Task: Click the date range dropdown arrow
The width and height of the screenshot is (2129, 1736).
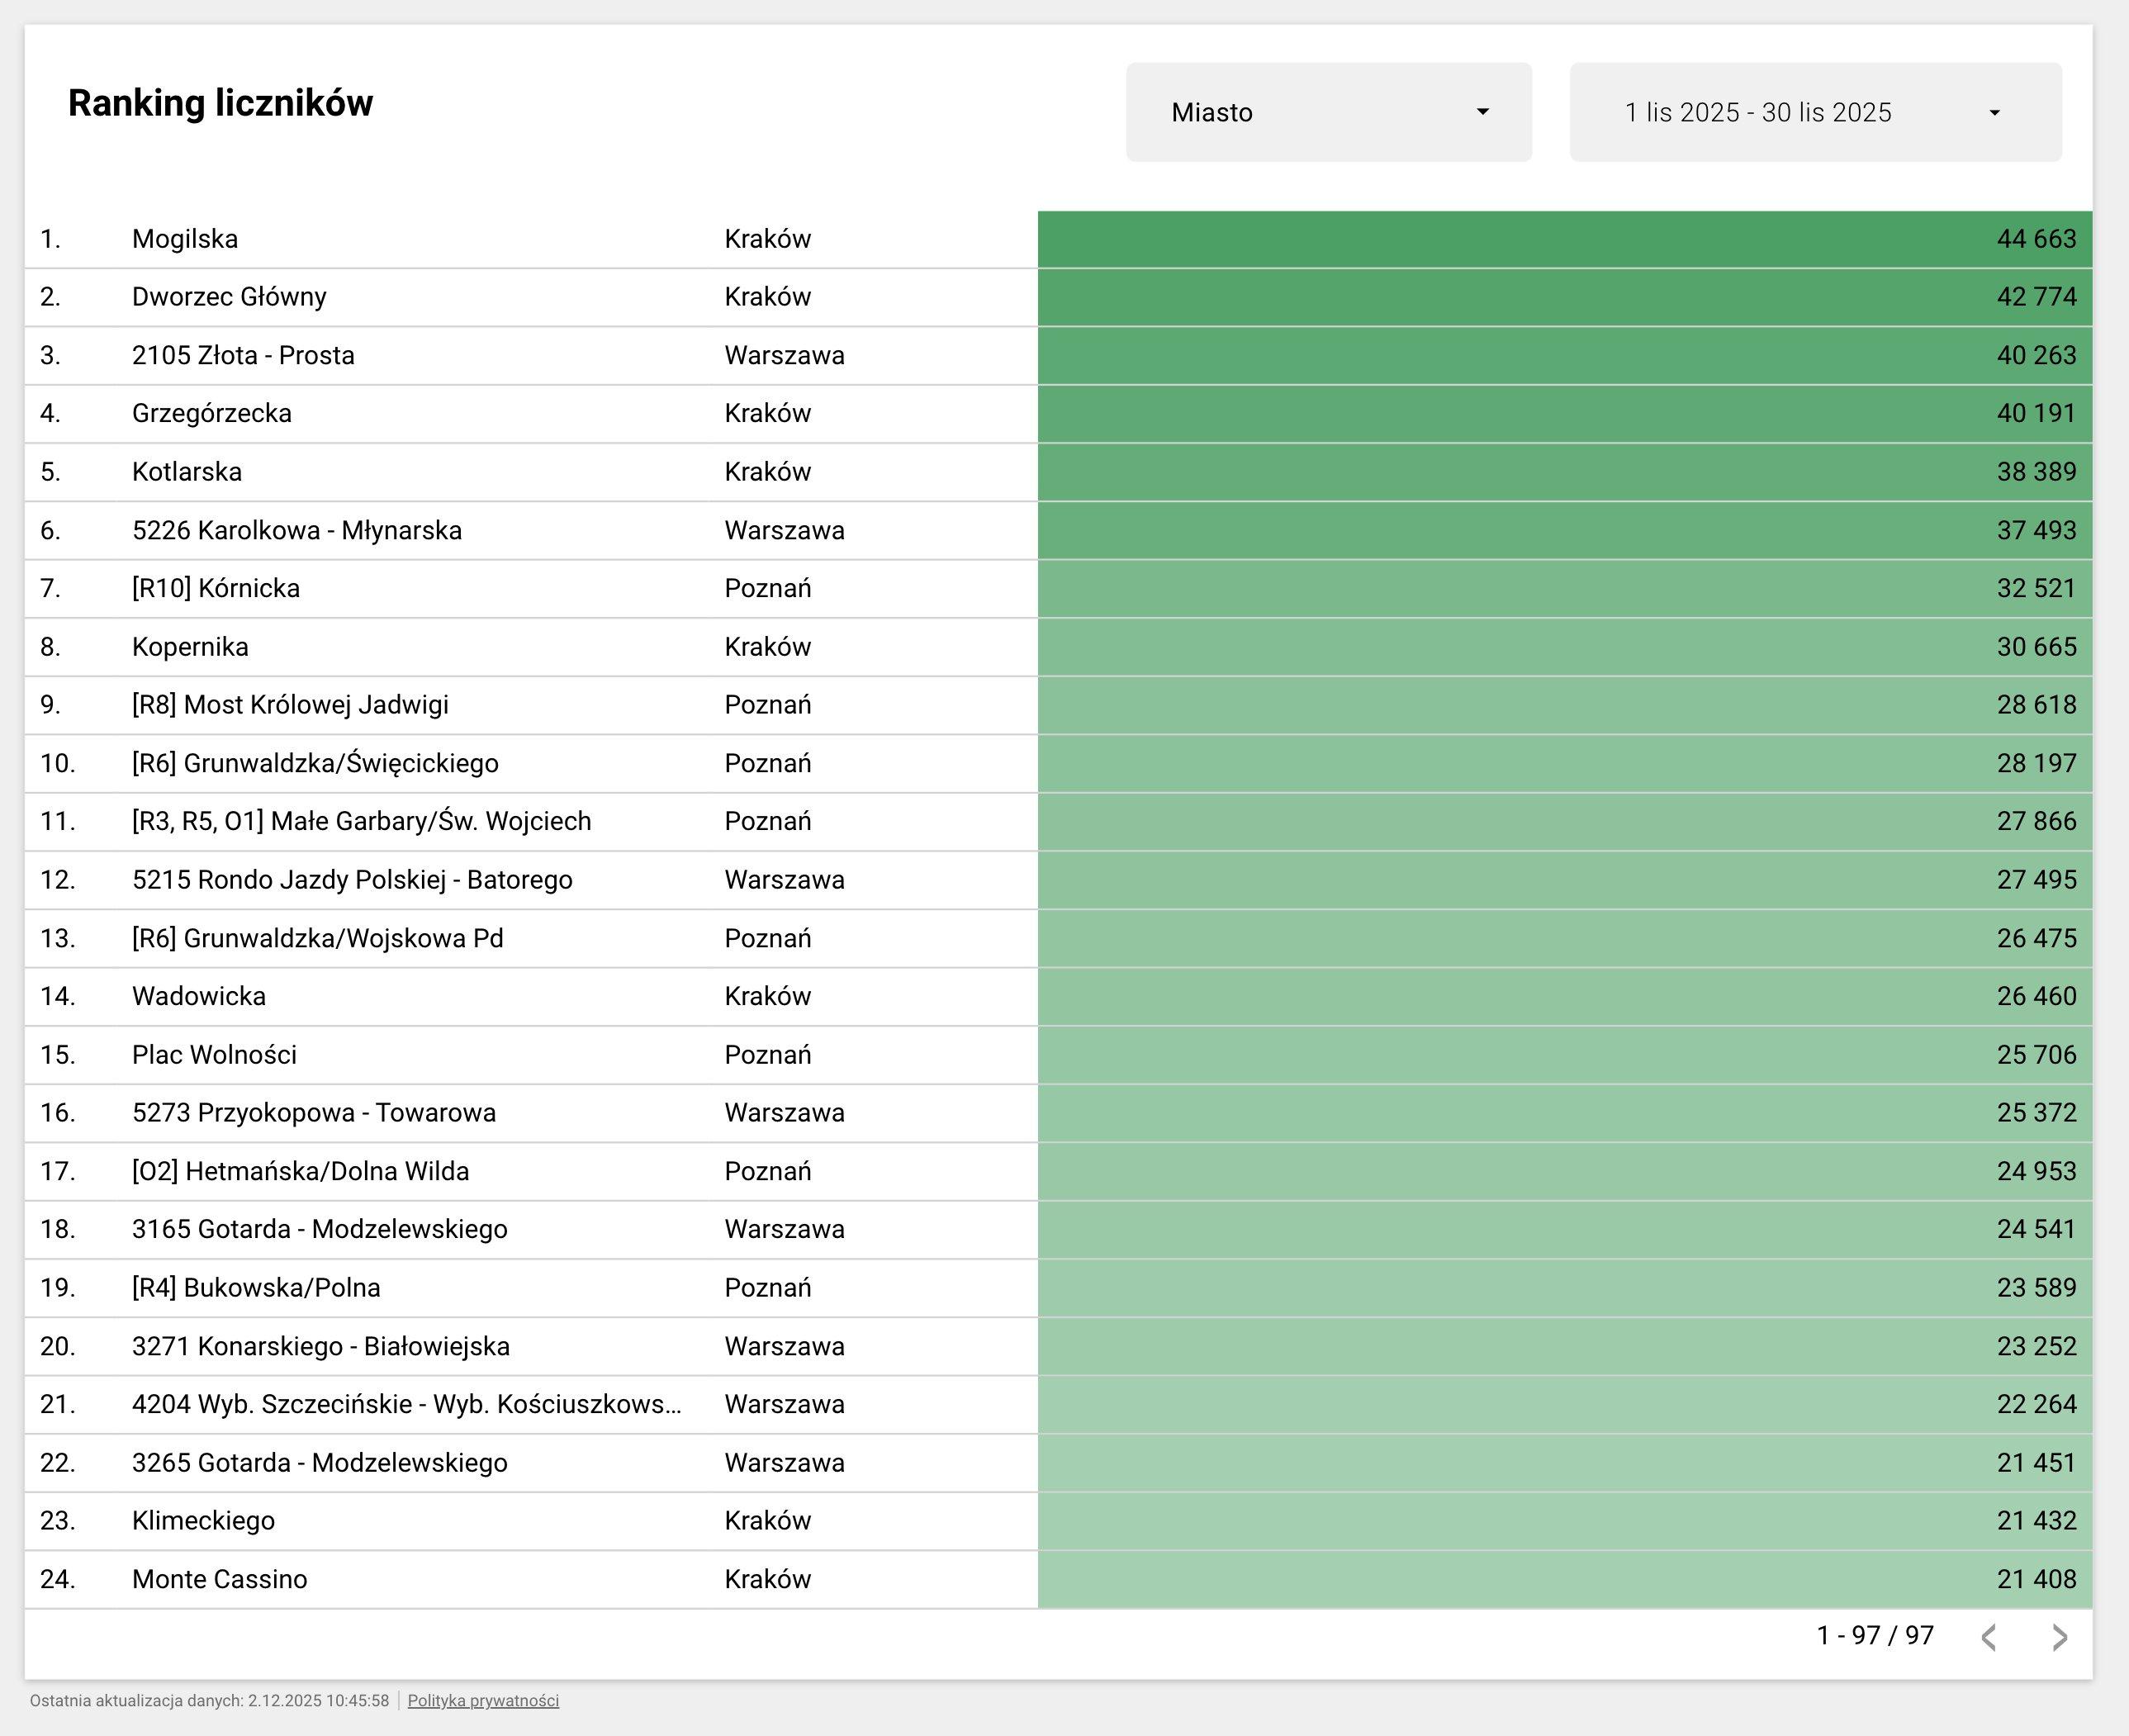Action: point(1994,113)
